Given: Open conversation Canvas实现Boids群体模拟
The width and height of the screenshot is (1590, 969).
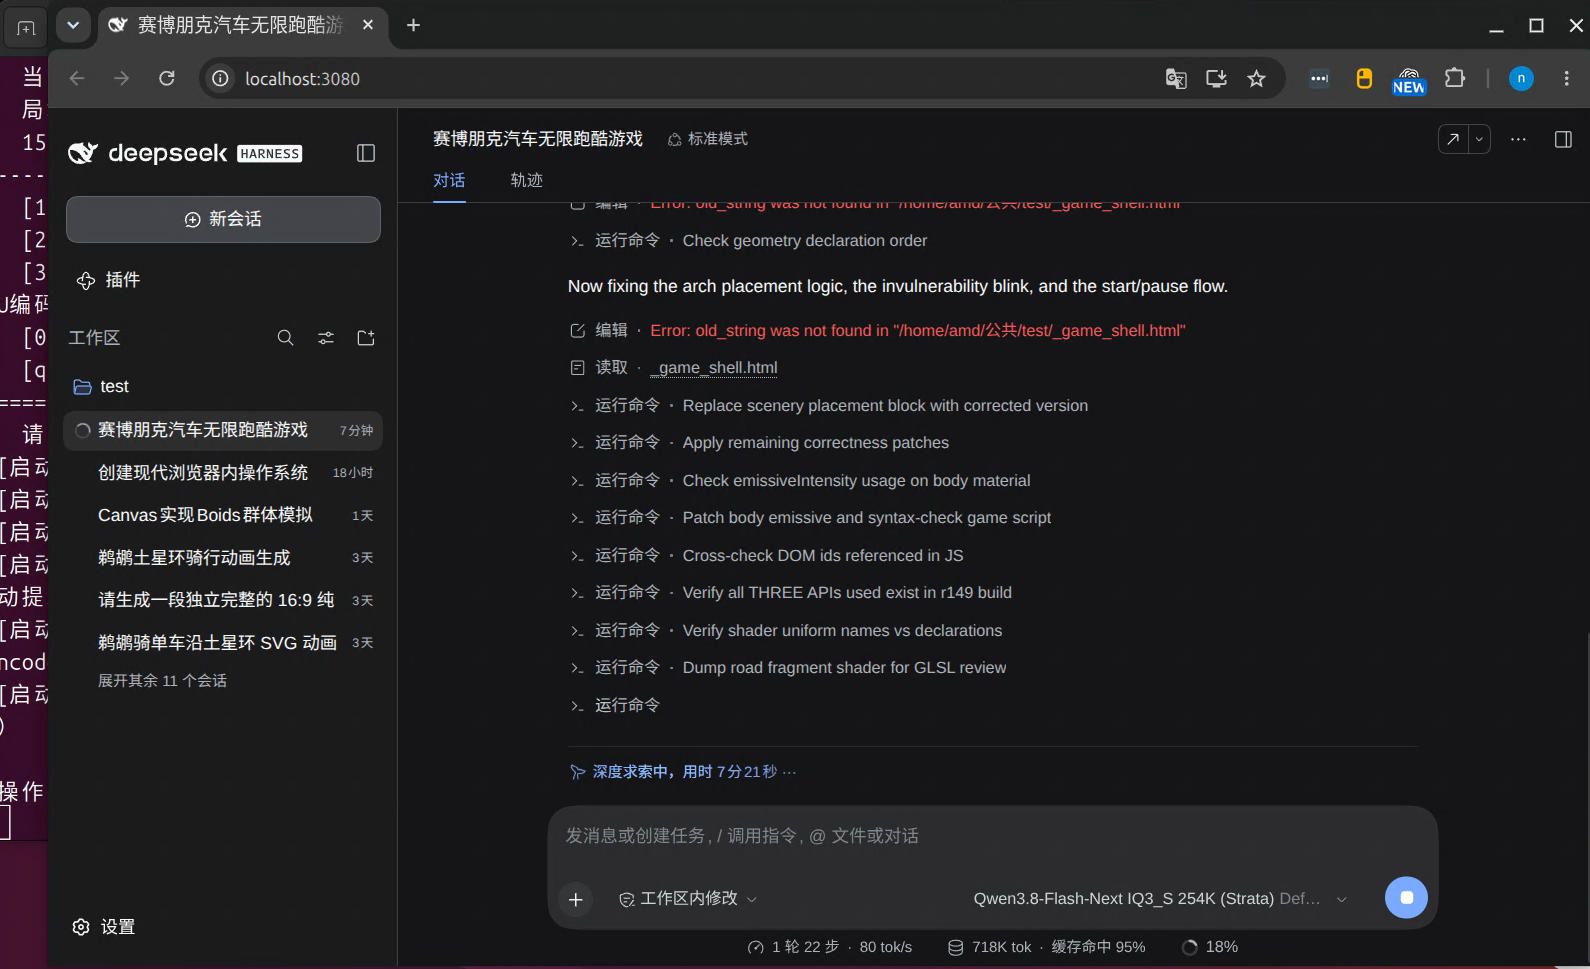Looking at the screenshot, I should point(223,515).
